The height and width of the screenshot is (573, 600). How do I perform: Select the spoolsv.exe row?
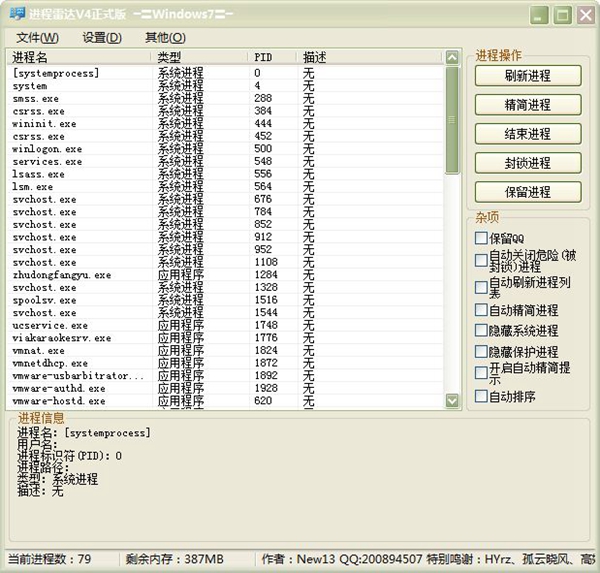225,300
